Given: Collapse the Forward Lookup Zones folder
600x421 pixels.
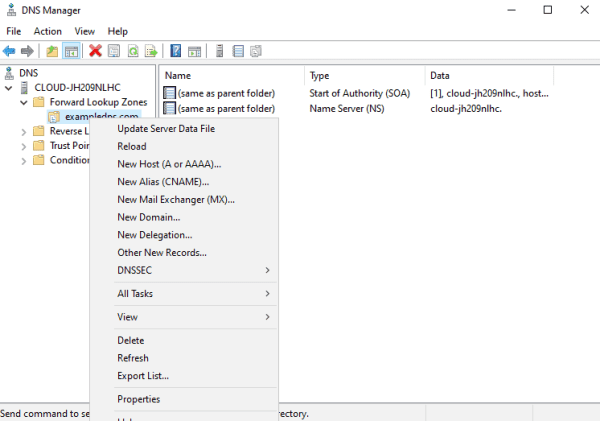Looking at the screenshot, I should (x=24, y=103).
